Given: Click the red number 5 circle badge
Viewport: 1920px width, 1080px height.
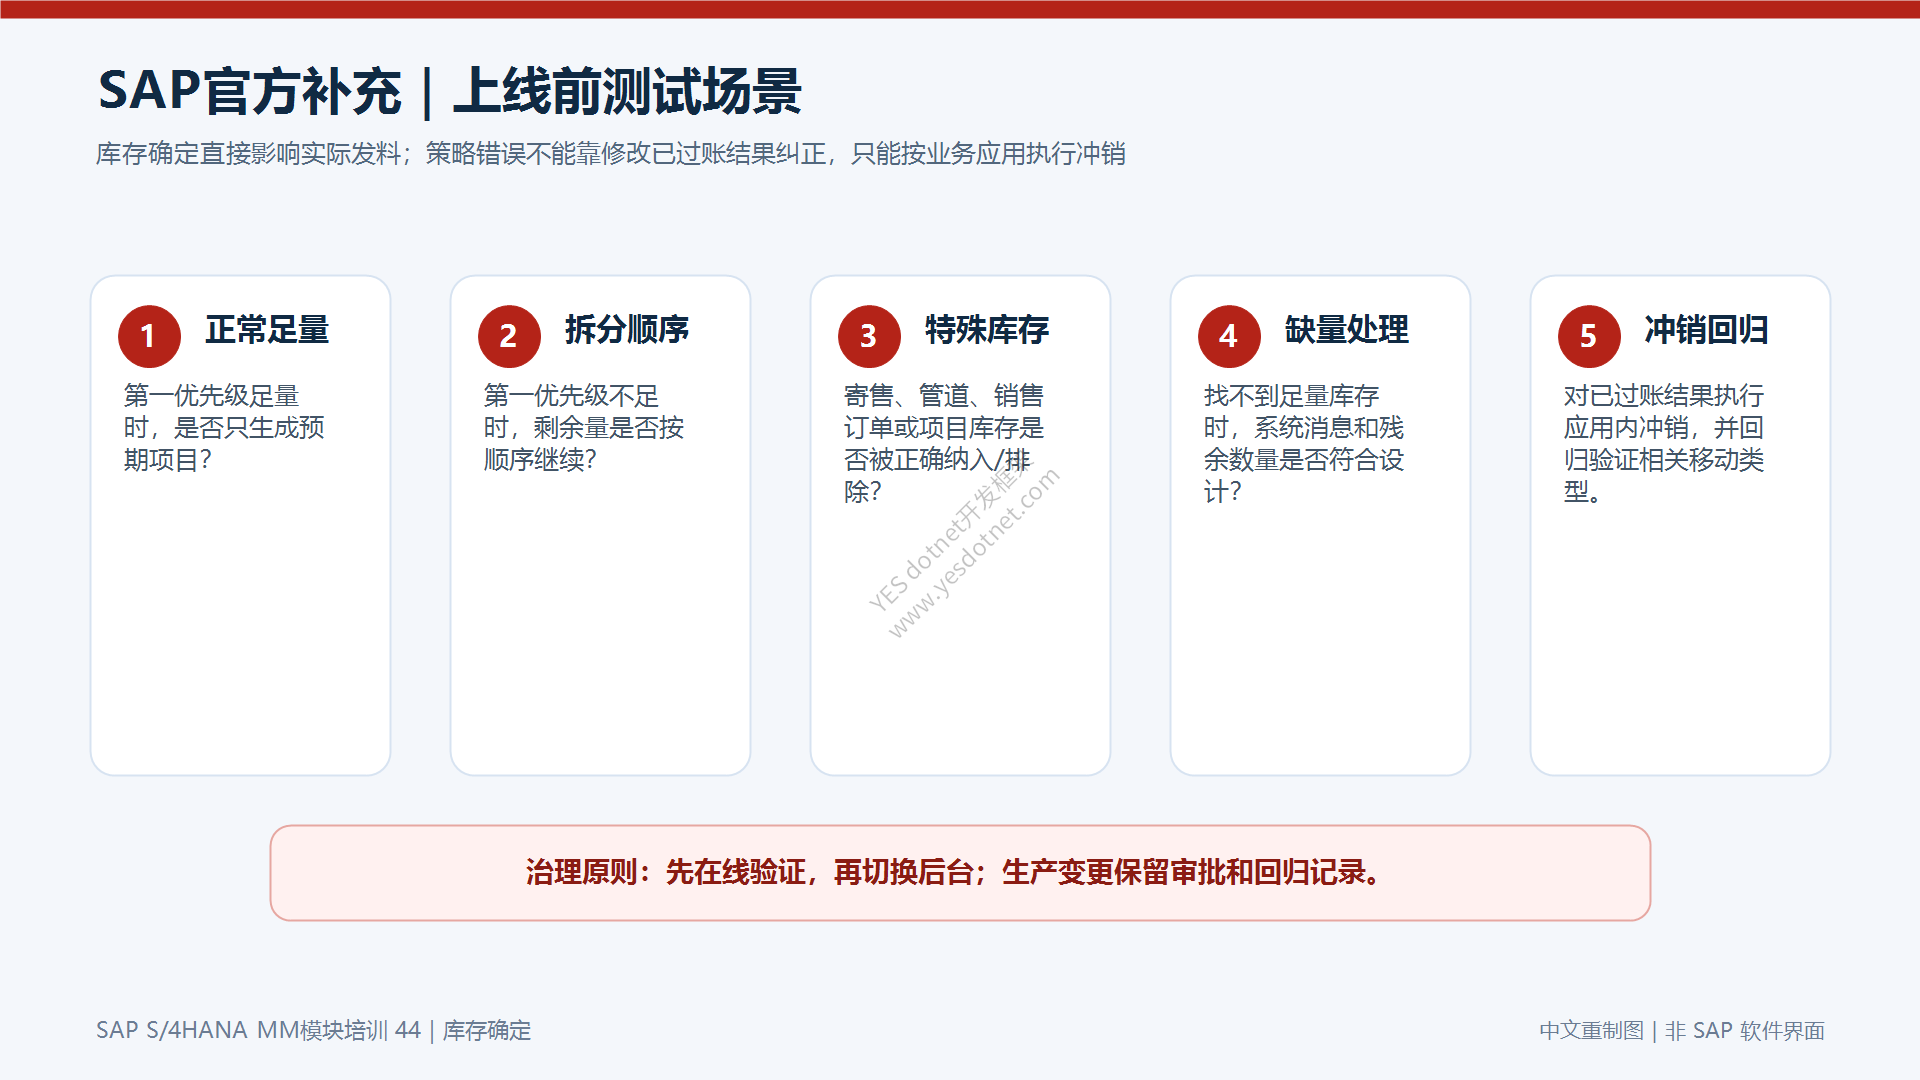Looking at the screenshot, I should point(1589,336).
